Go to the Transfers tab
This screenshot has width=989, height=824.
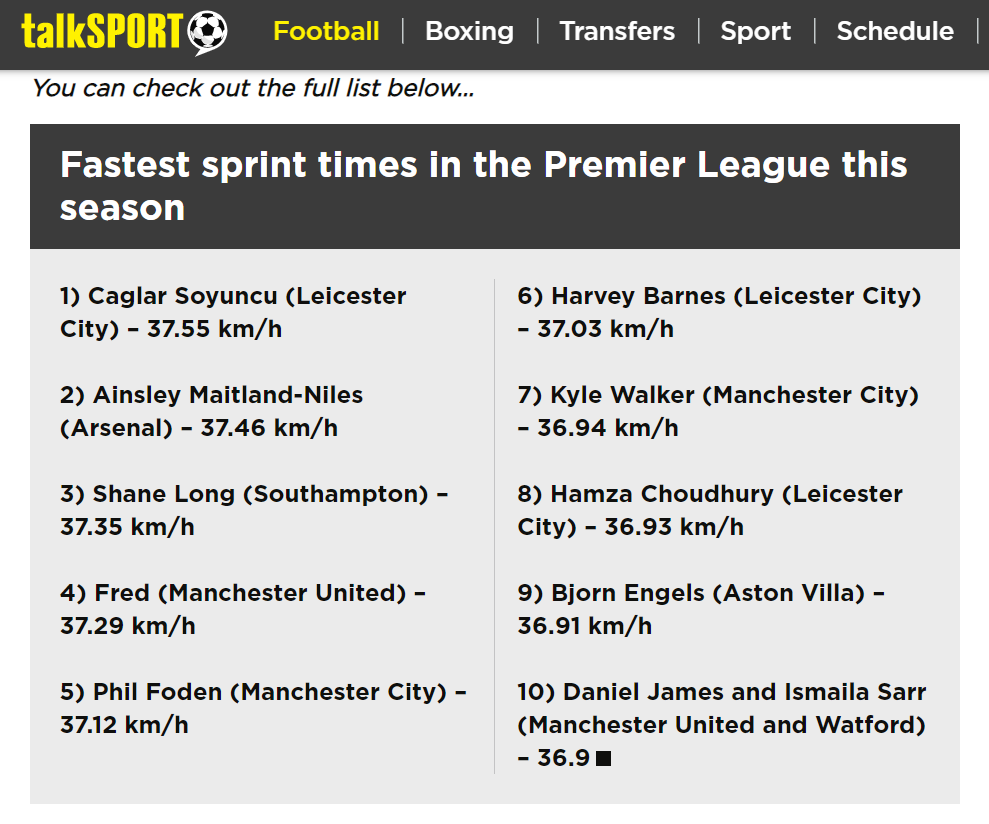[617, 31]
